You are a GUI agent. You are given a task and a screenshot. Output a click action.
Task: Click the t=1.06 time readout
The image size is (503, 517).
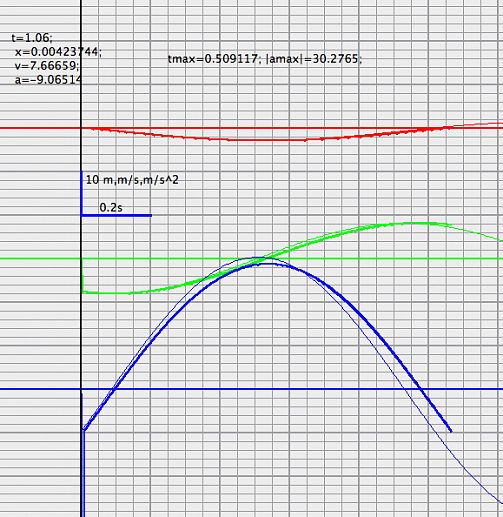click(x=32, y=38)
